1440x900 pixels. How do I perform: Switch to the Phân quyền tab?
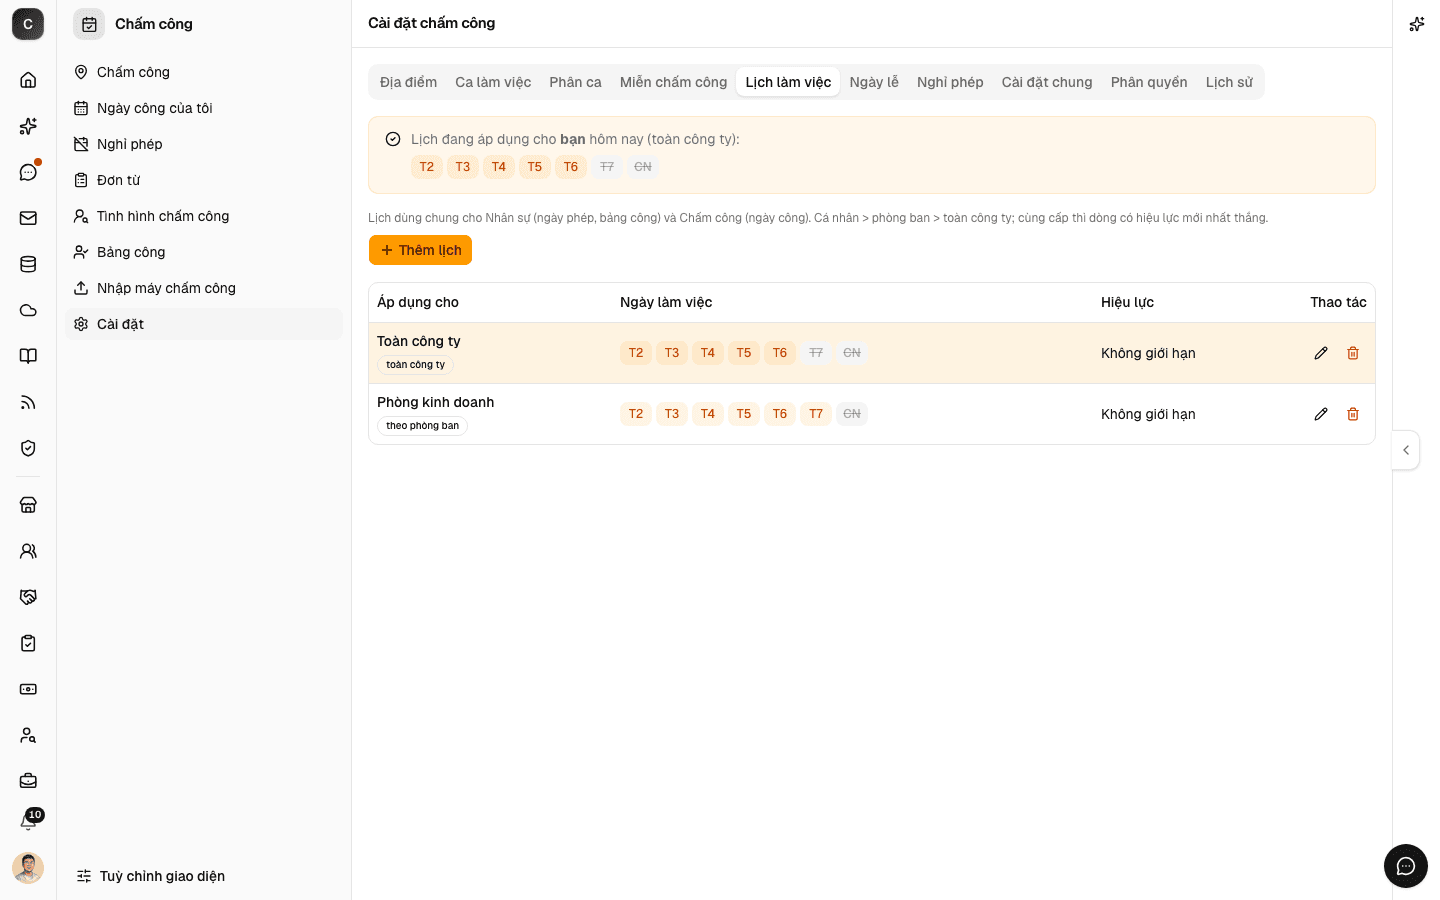[1149, 82]
